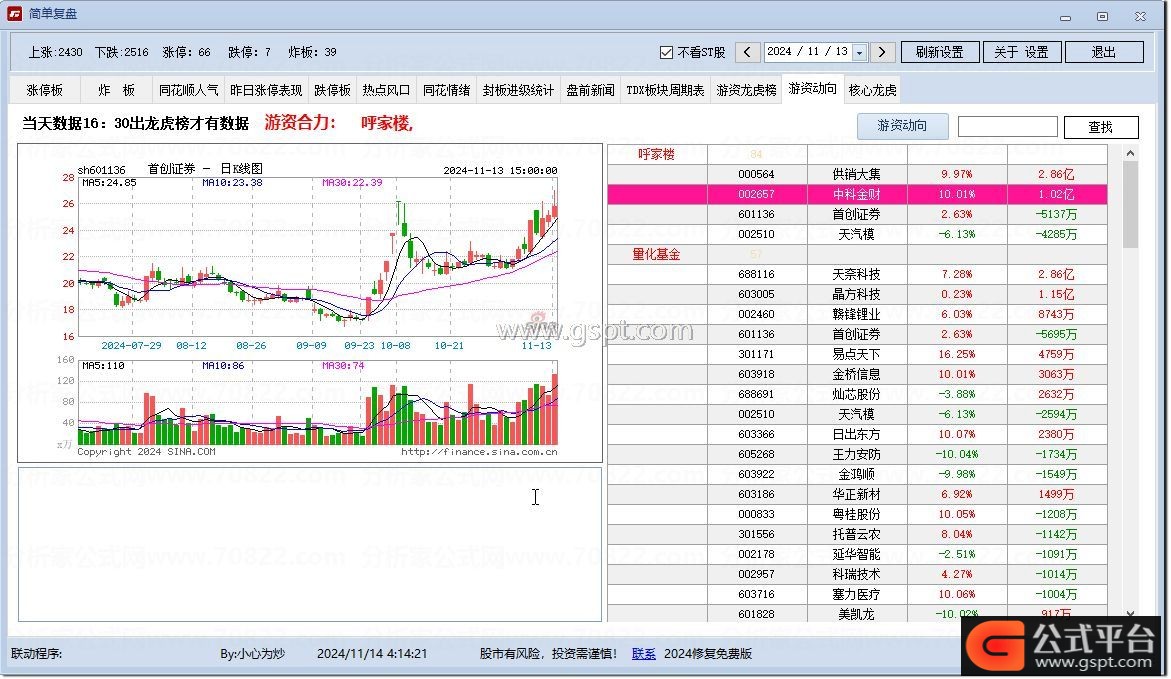Select the 热点风口 tab
This screenshot has width=1171, height=679.
pyautogui.click(x=386, y=90)
